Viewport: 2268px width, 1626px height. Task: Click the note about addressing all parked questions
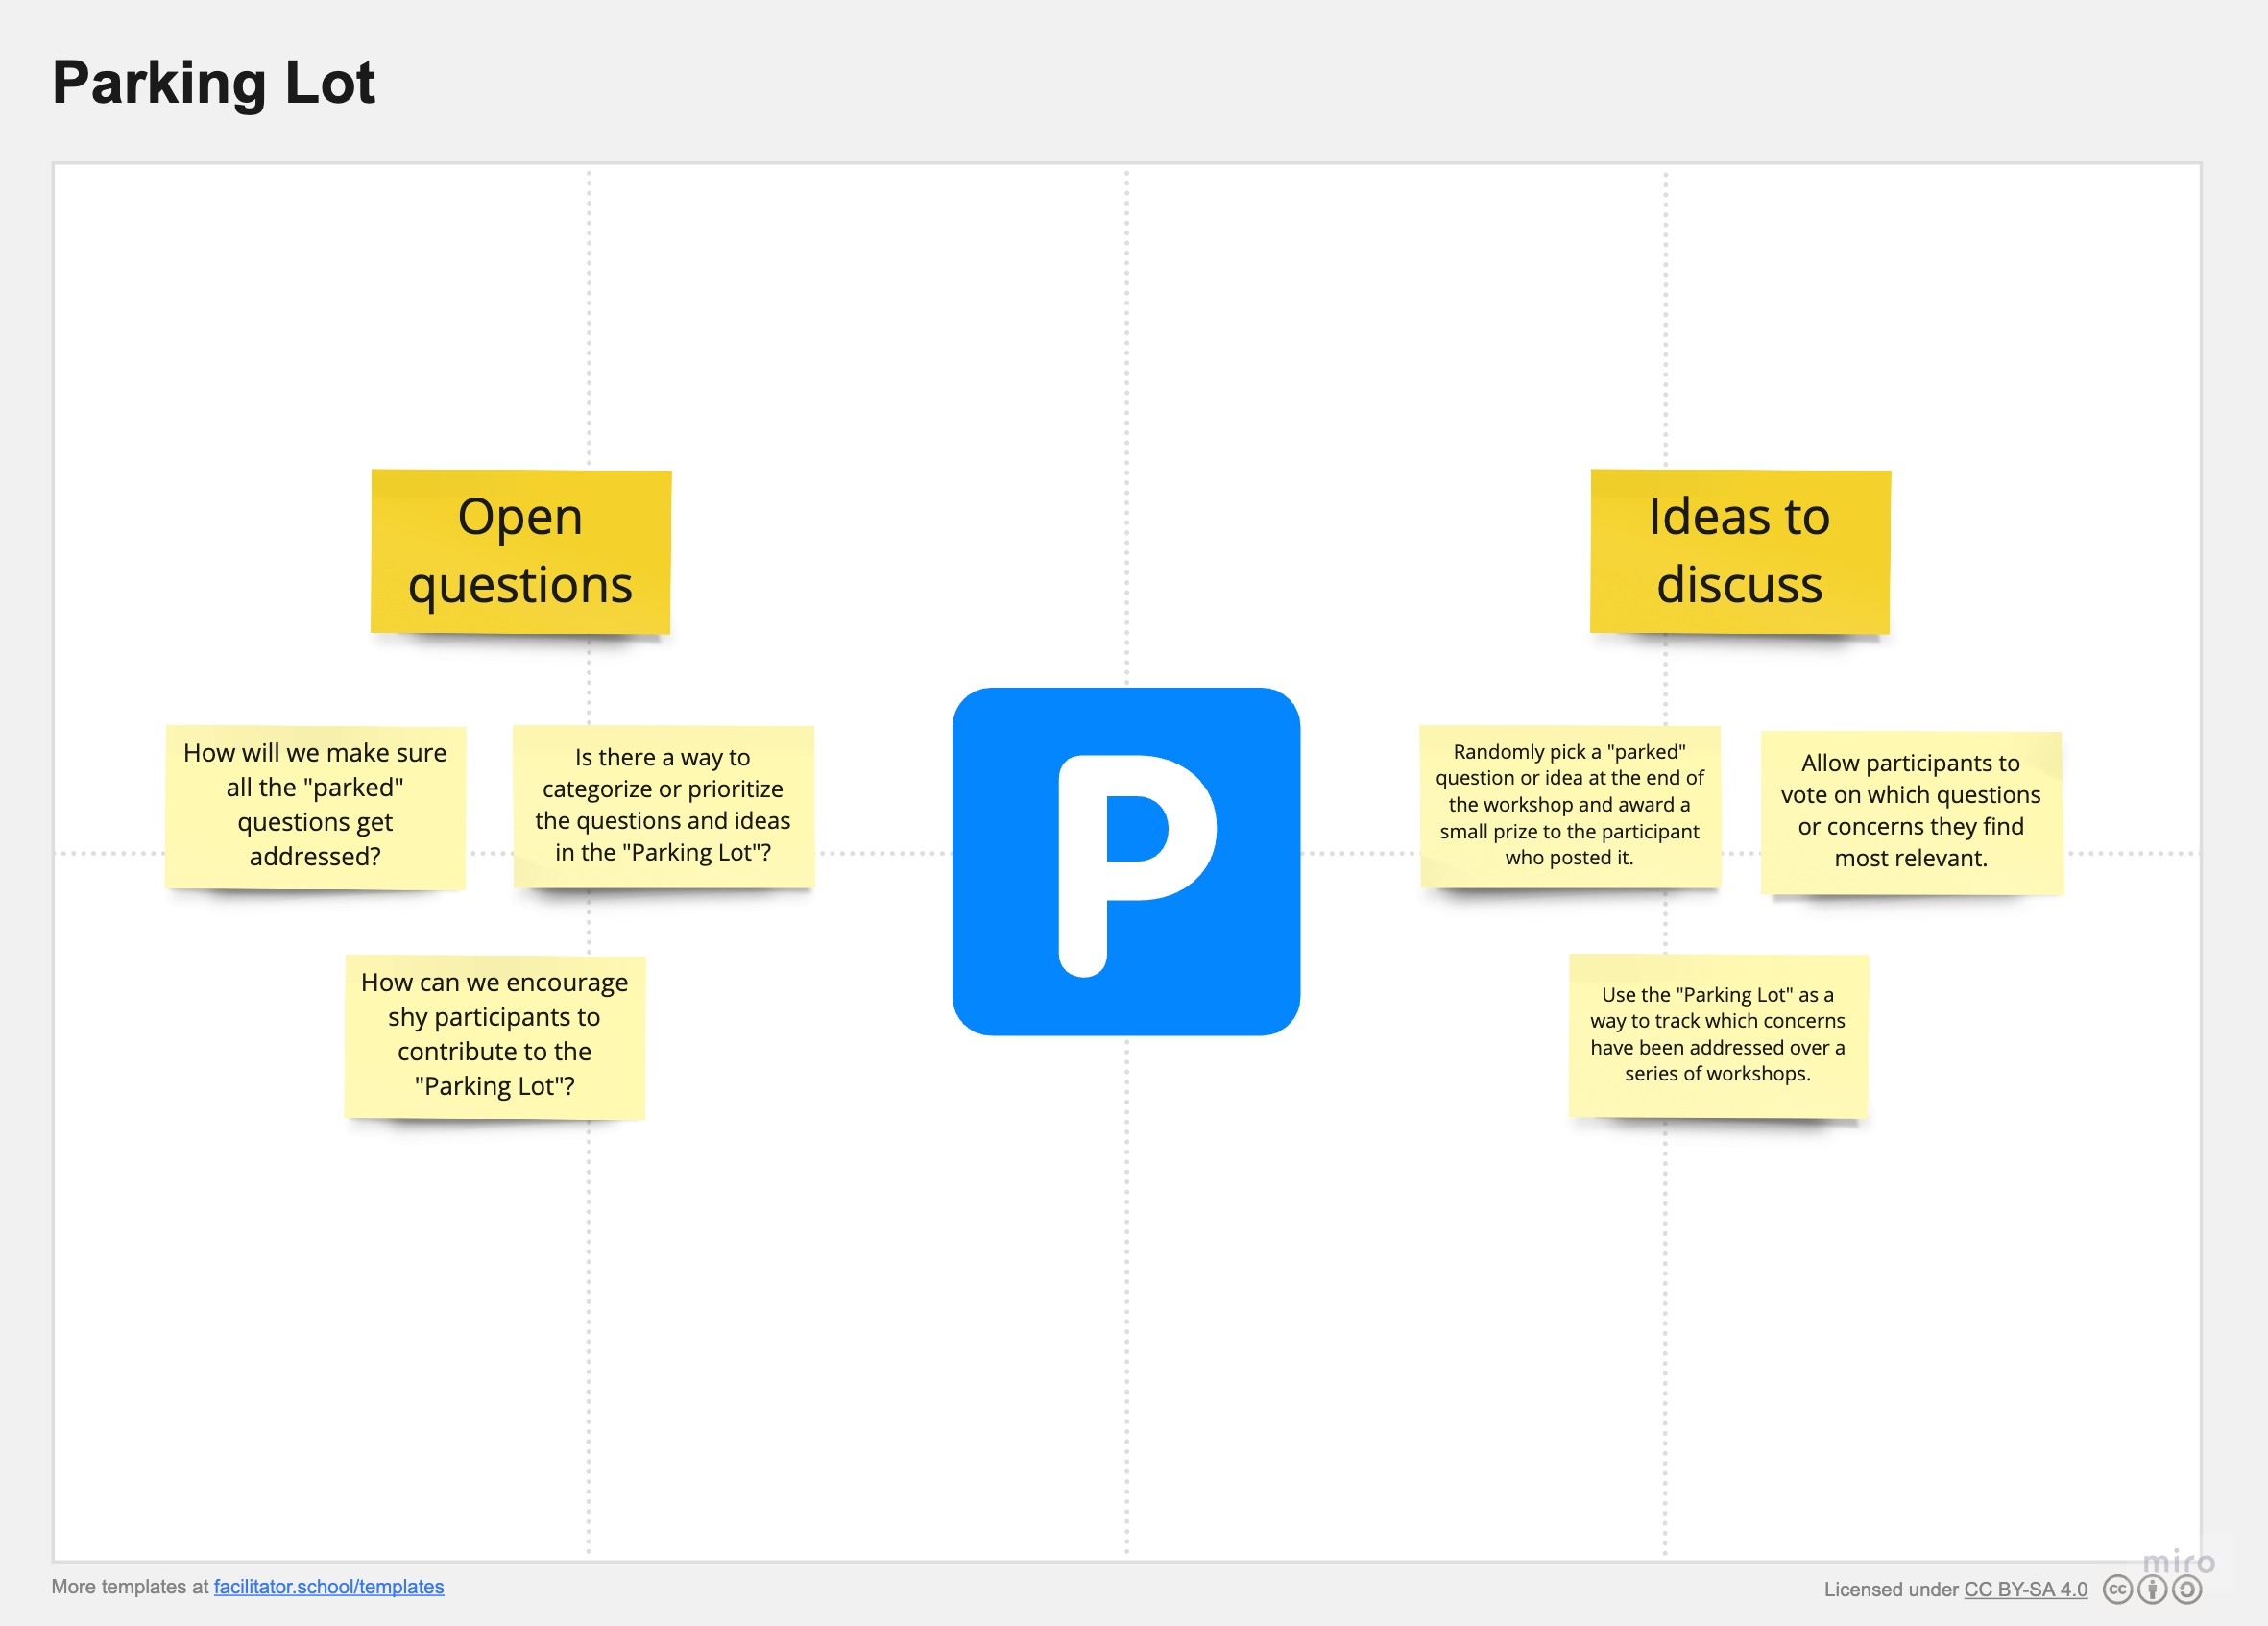[315, 805]
